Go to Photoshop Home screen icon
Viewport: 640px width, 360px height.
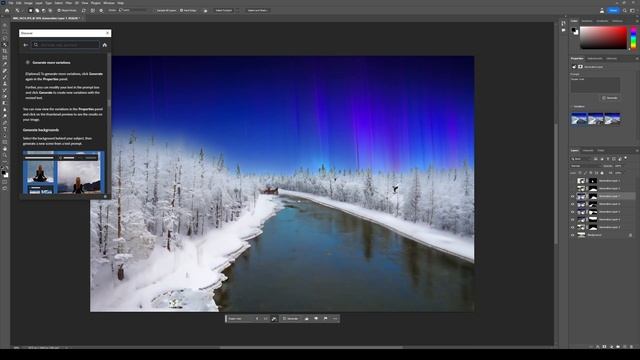point(7,10)
